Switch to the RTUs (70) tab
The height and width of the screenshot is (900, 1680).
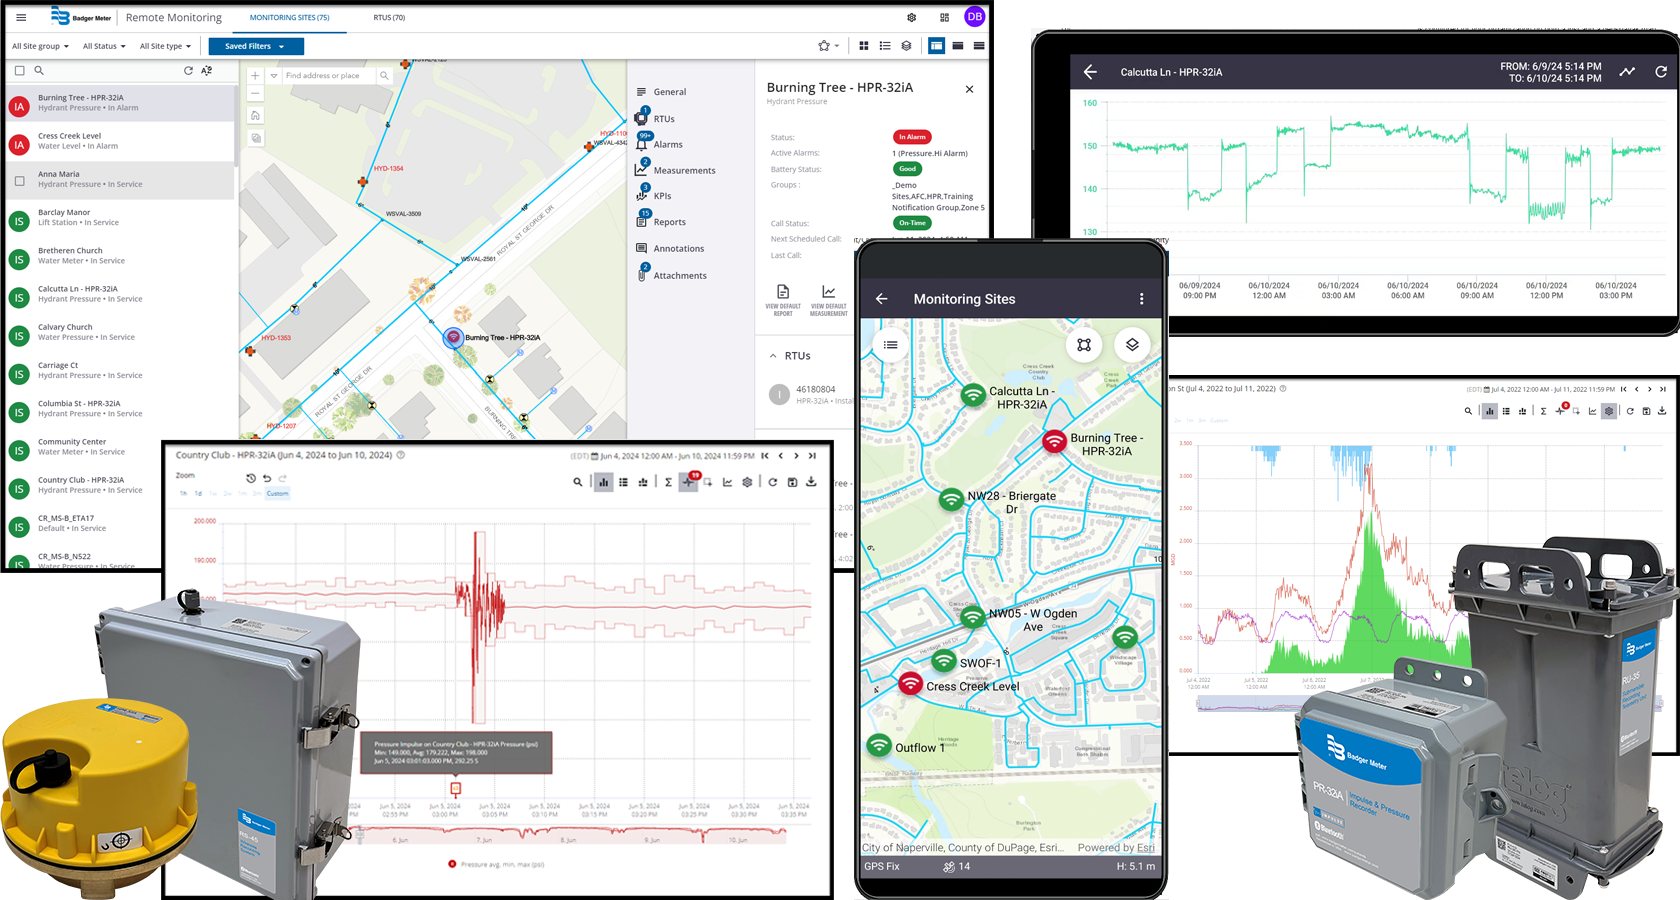389,17
